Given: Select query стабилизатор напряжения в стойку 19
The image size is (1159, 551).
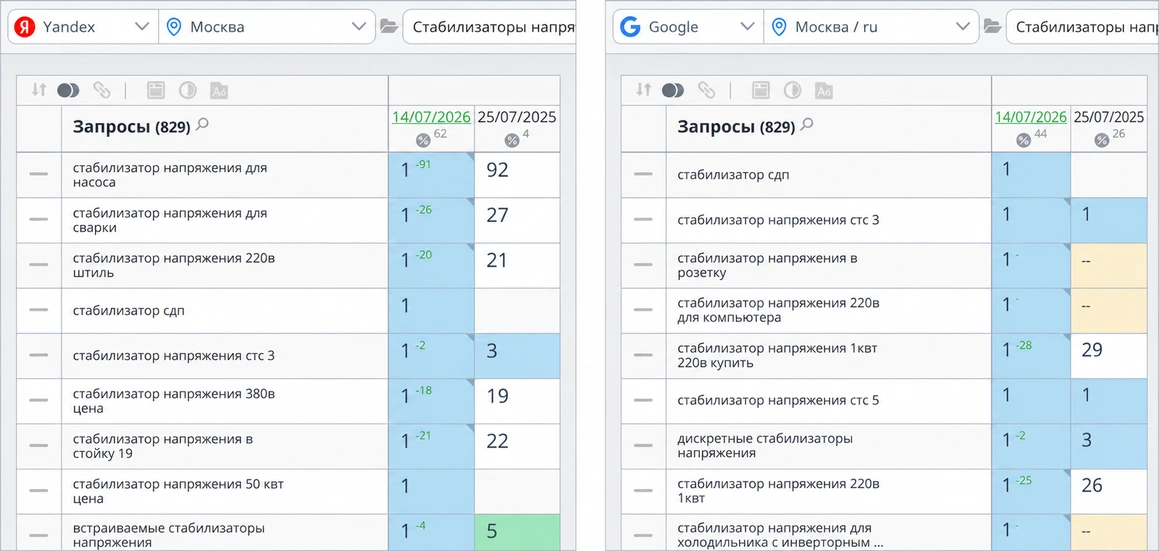Looking at the screenshot, I should (163, 446).
